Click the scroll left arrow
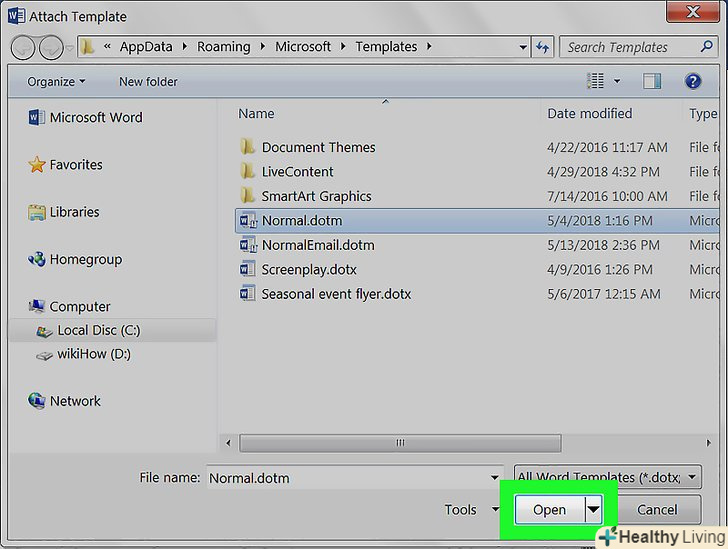This screenshot has width=728, height=549. (x=228, y=443)
